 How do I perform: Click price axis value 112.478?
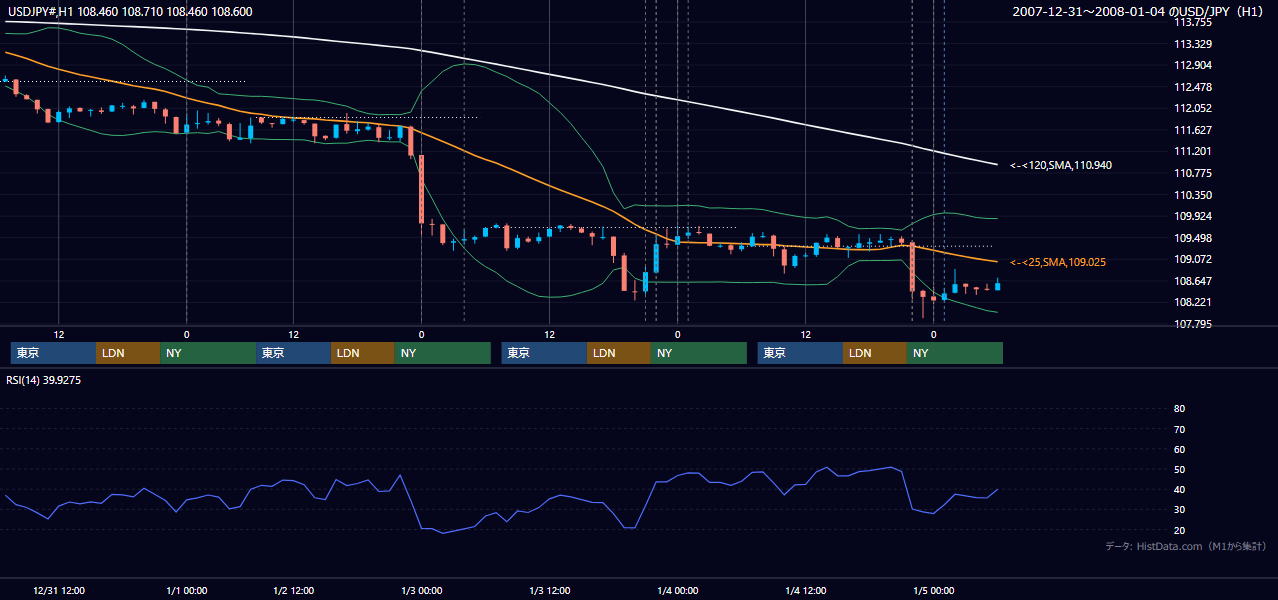tap(1192, 87)
